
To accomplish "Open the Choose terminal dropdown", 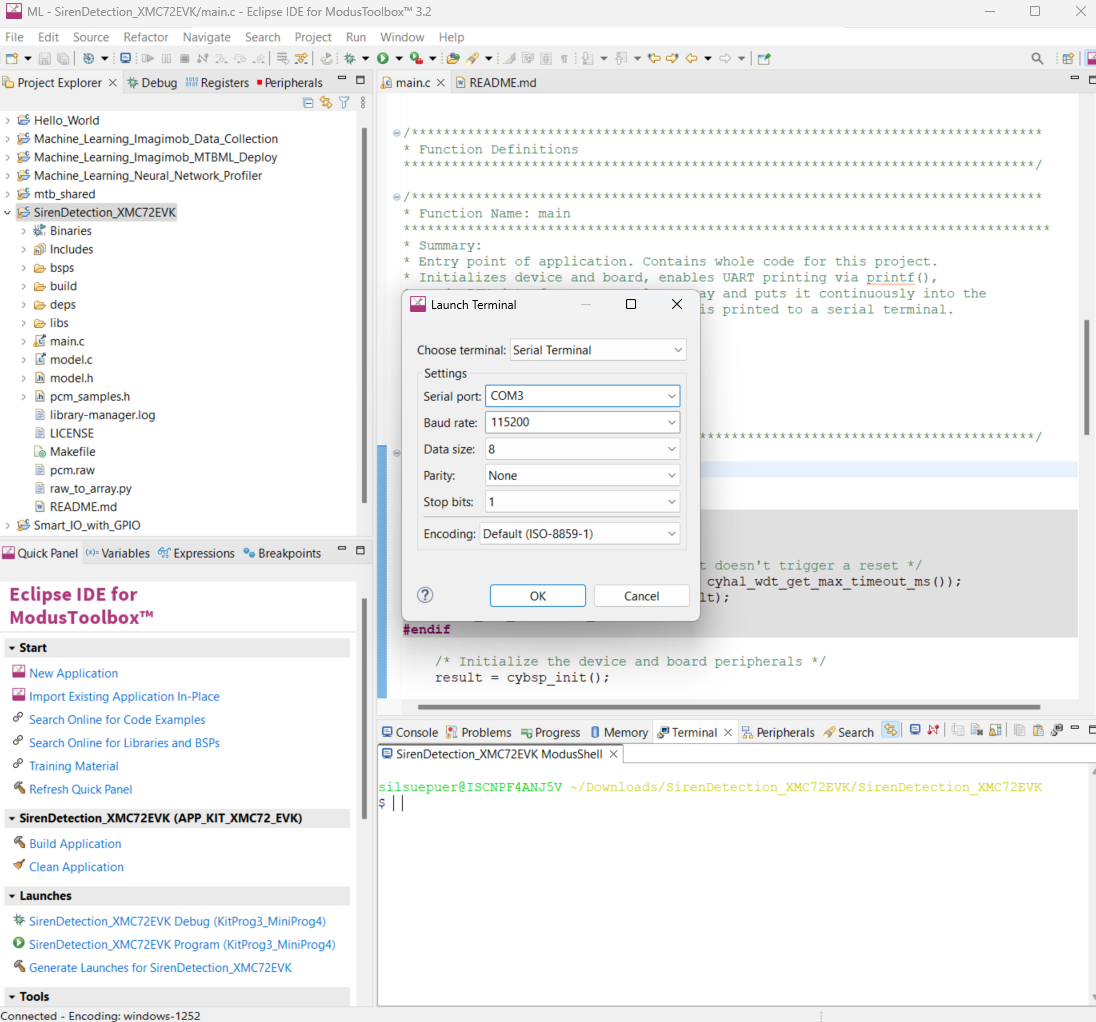I will pos(598,350).
